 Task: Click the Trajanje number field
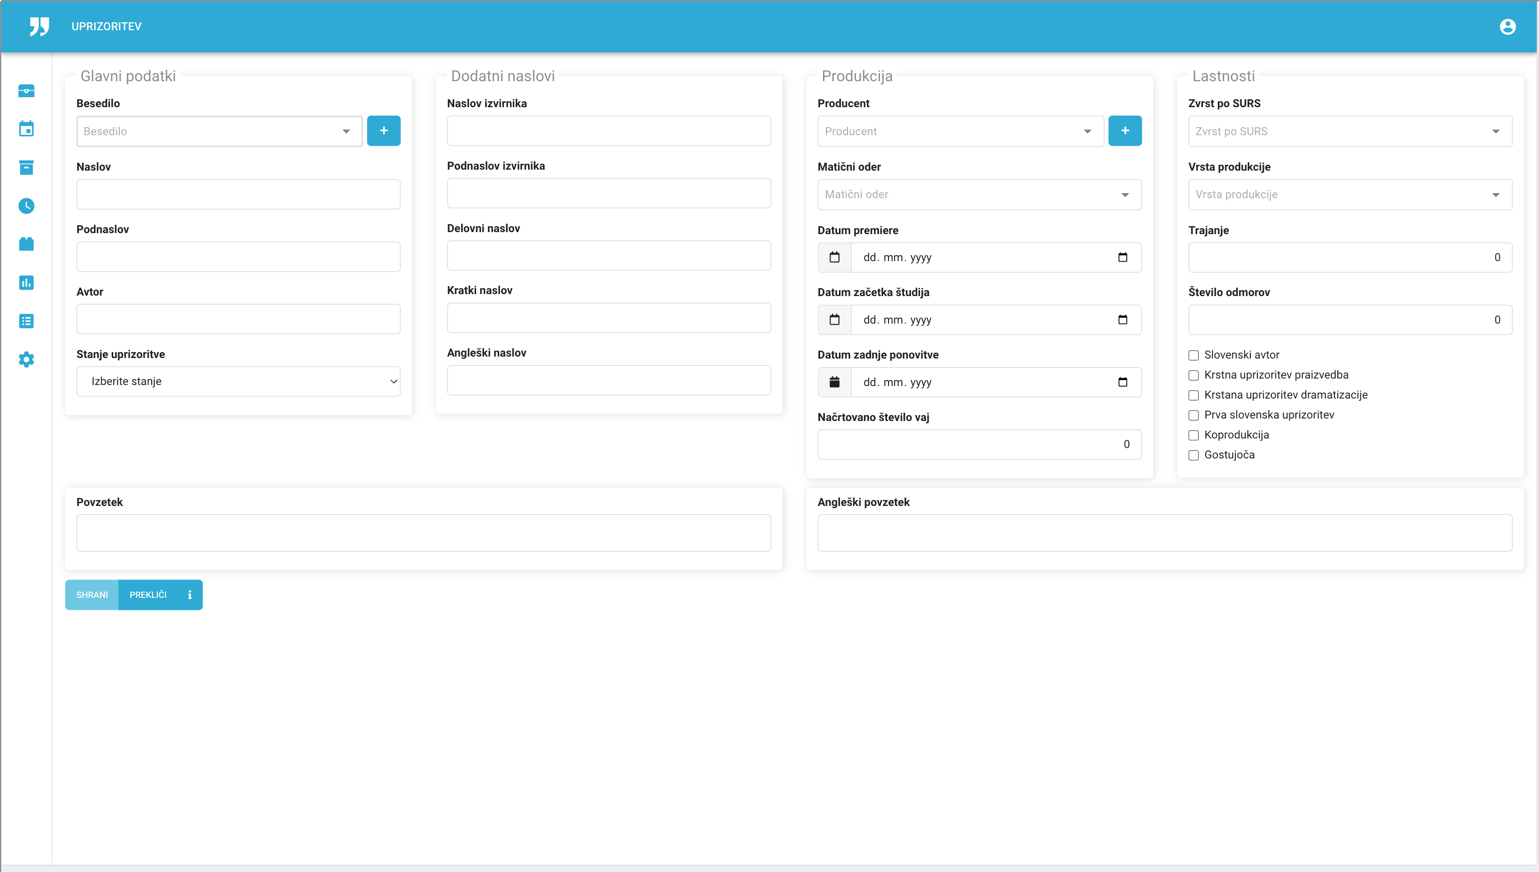pos(1349,258)
